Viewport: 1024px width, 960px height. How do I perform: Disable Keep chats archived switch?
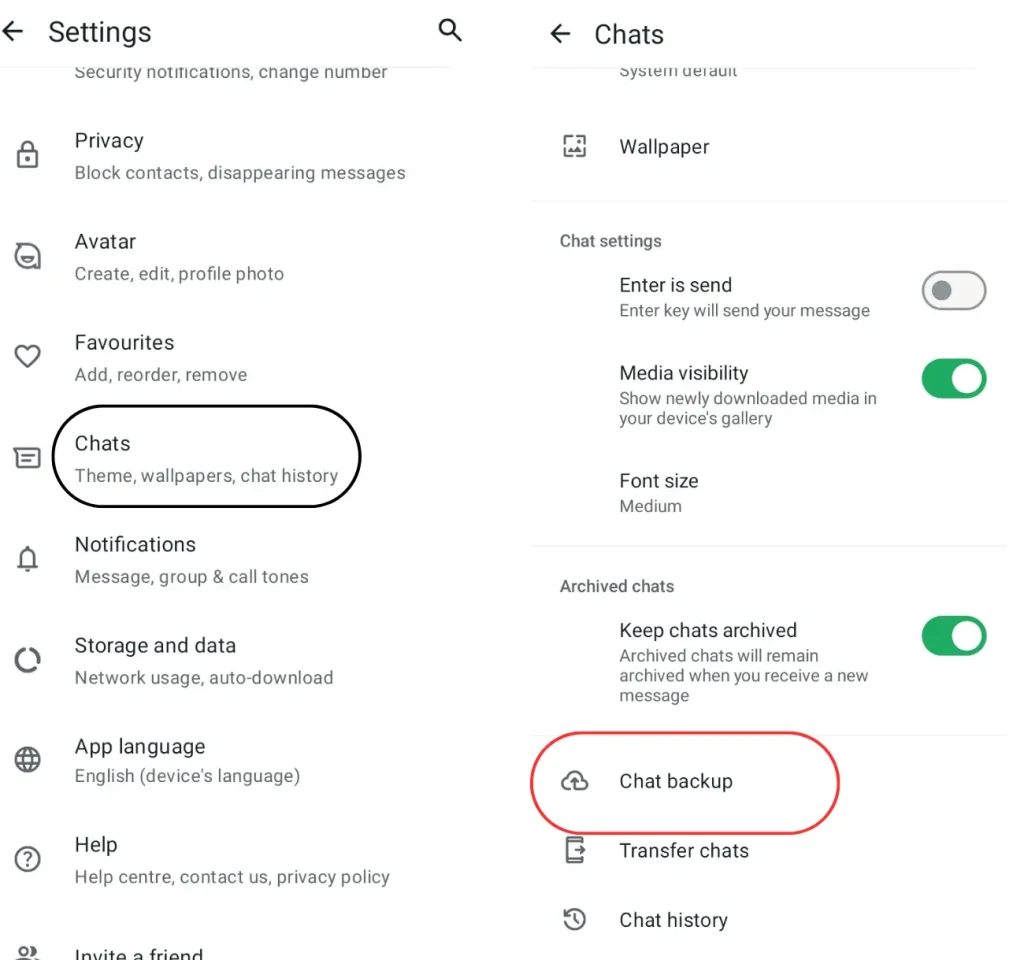[953, 635]
